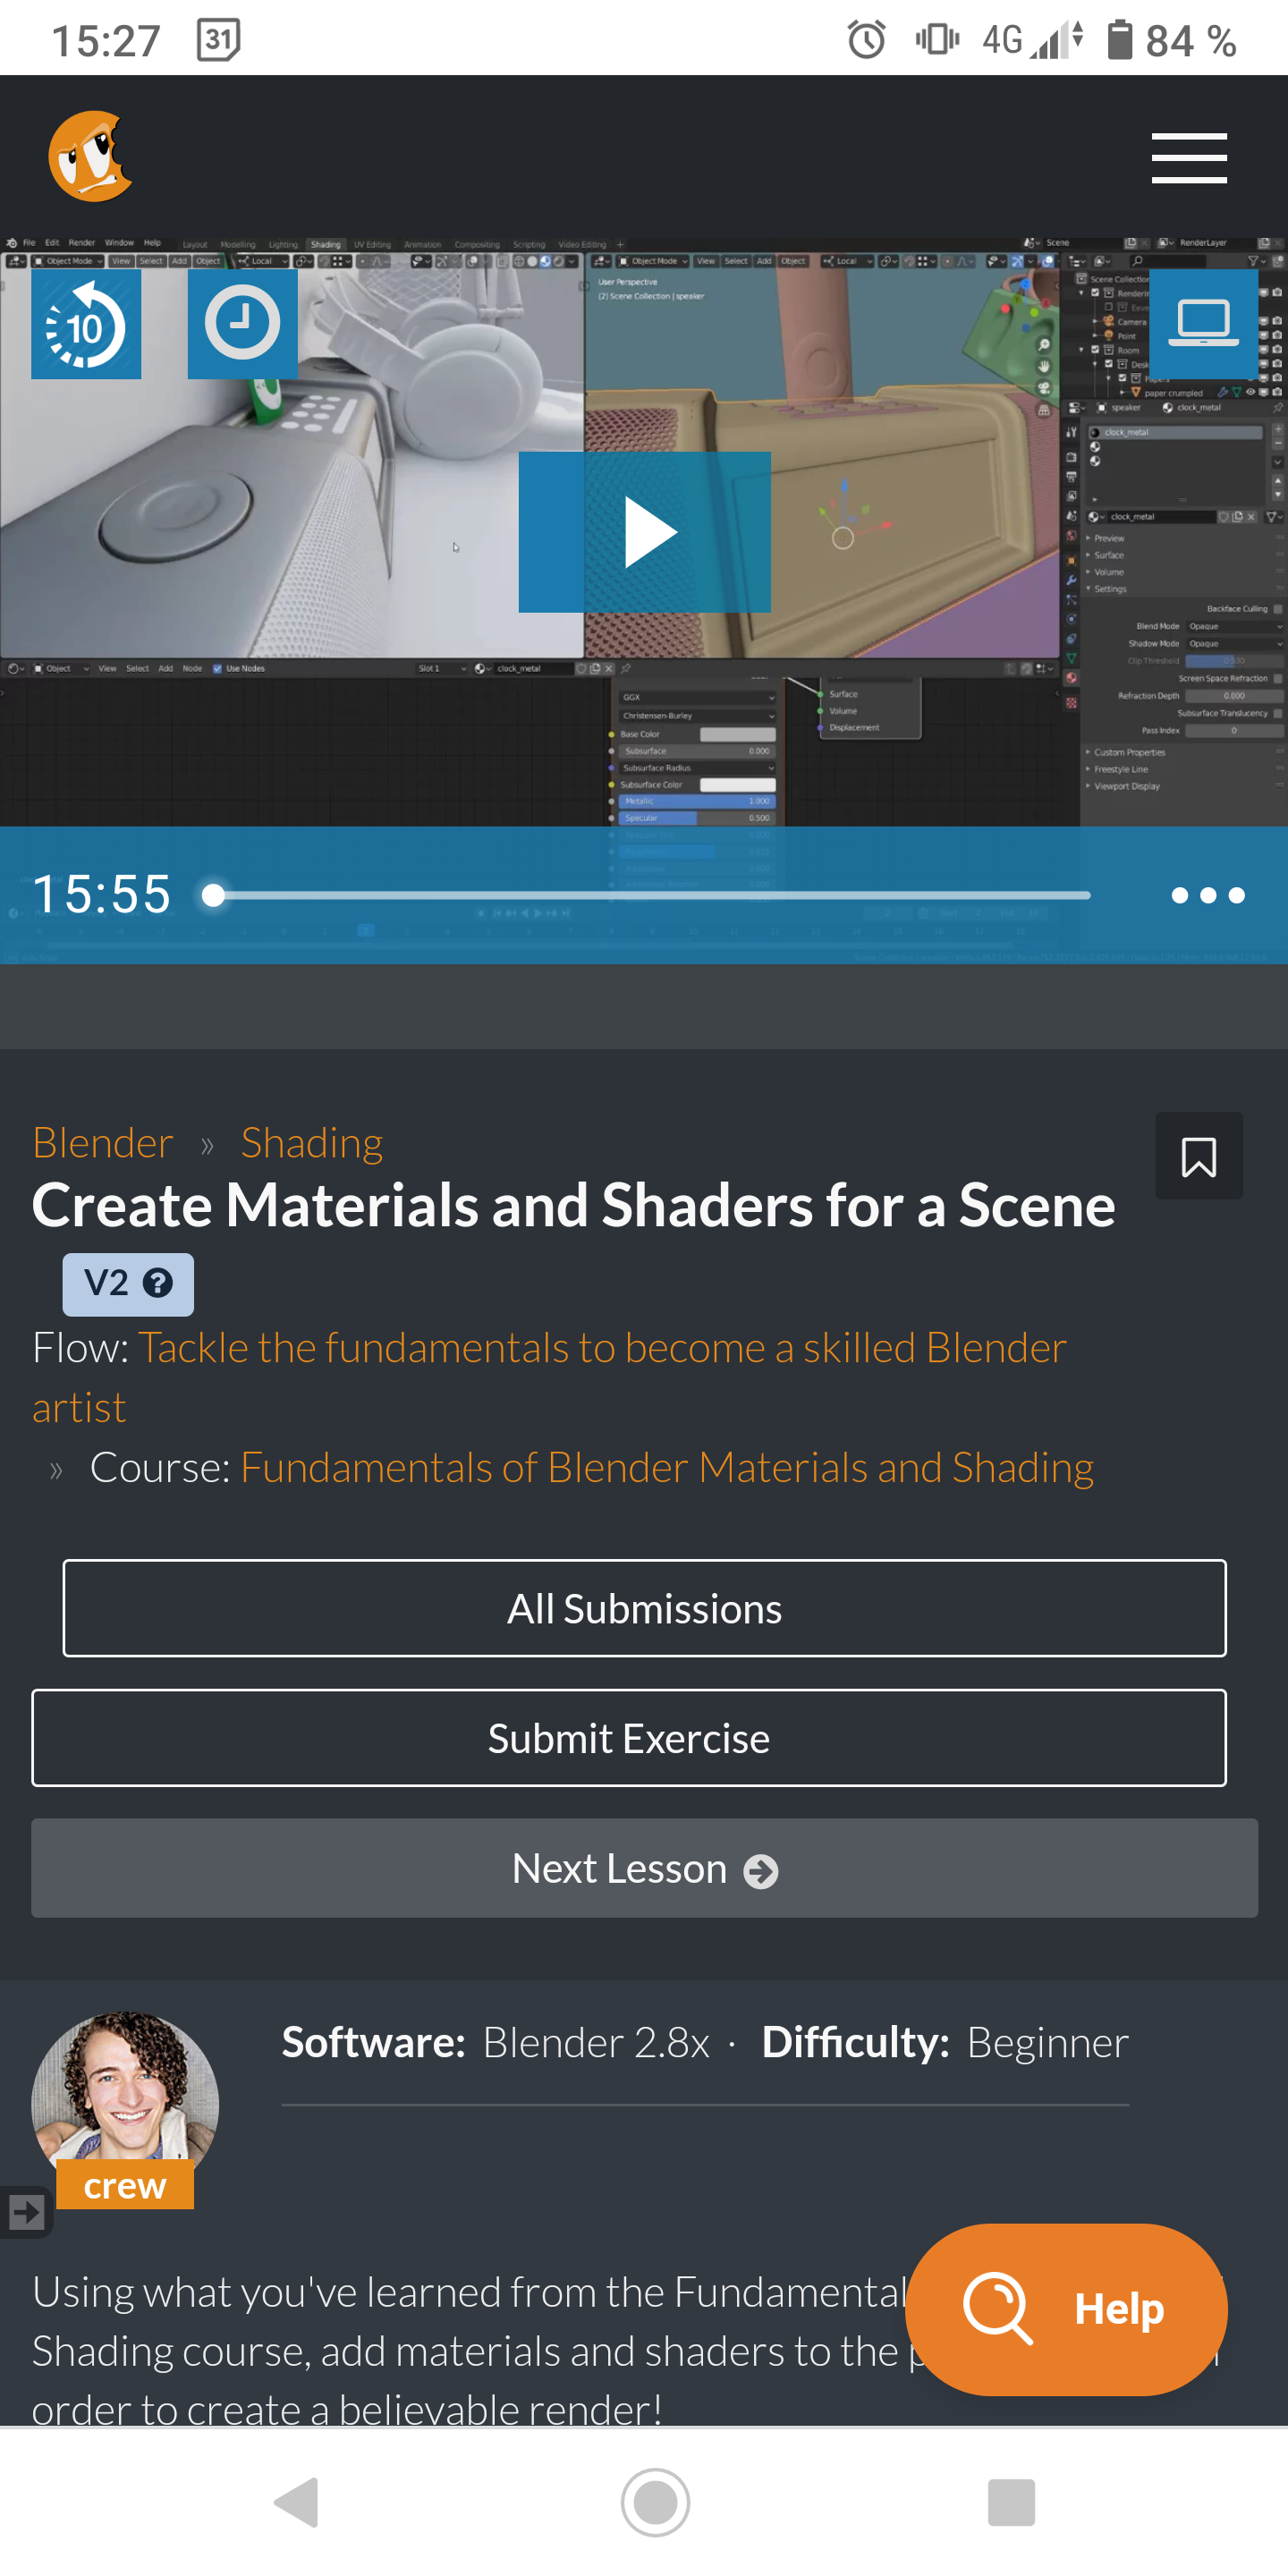Open the Blender artist flow link
1288x2576 pixels.
point(548,1377)
